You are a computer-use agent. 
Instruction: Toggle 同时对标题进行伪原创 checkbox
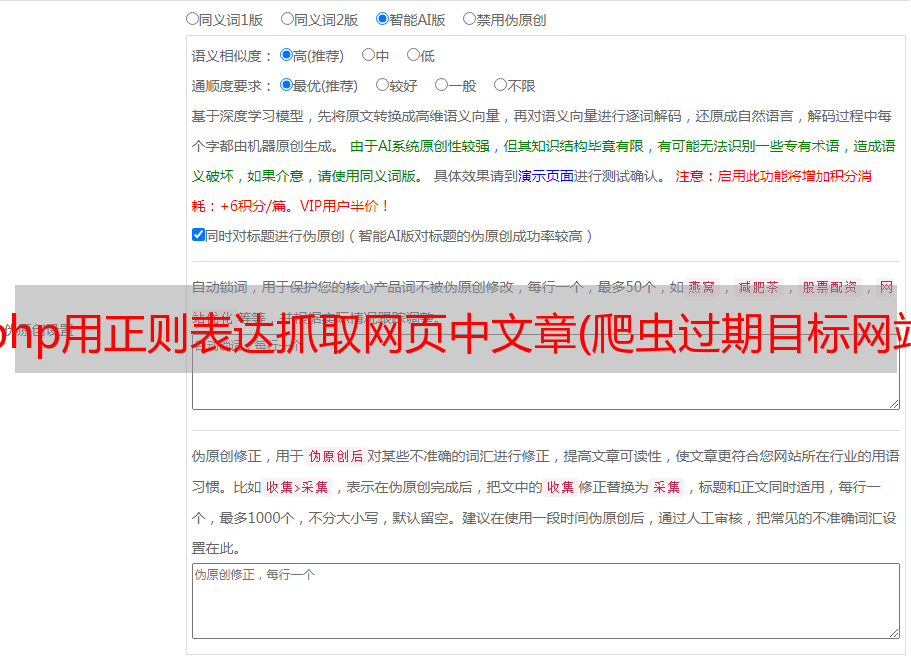[x=198, y=235]
